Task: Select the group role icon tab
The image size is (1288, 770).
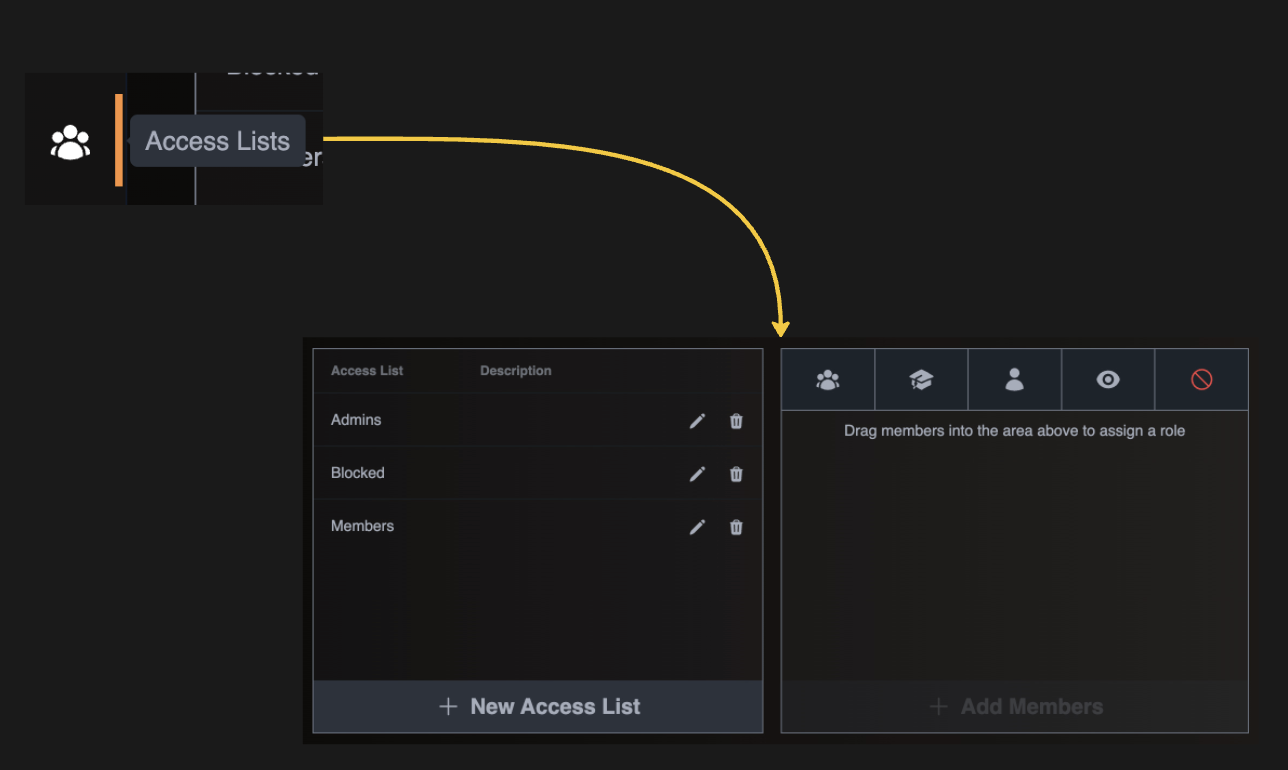Action: tap(828, 380)
